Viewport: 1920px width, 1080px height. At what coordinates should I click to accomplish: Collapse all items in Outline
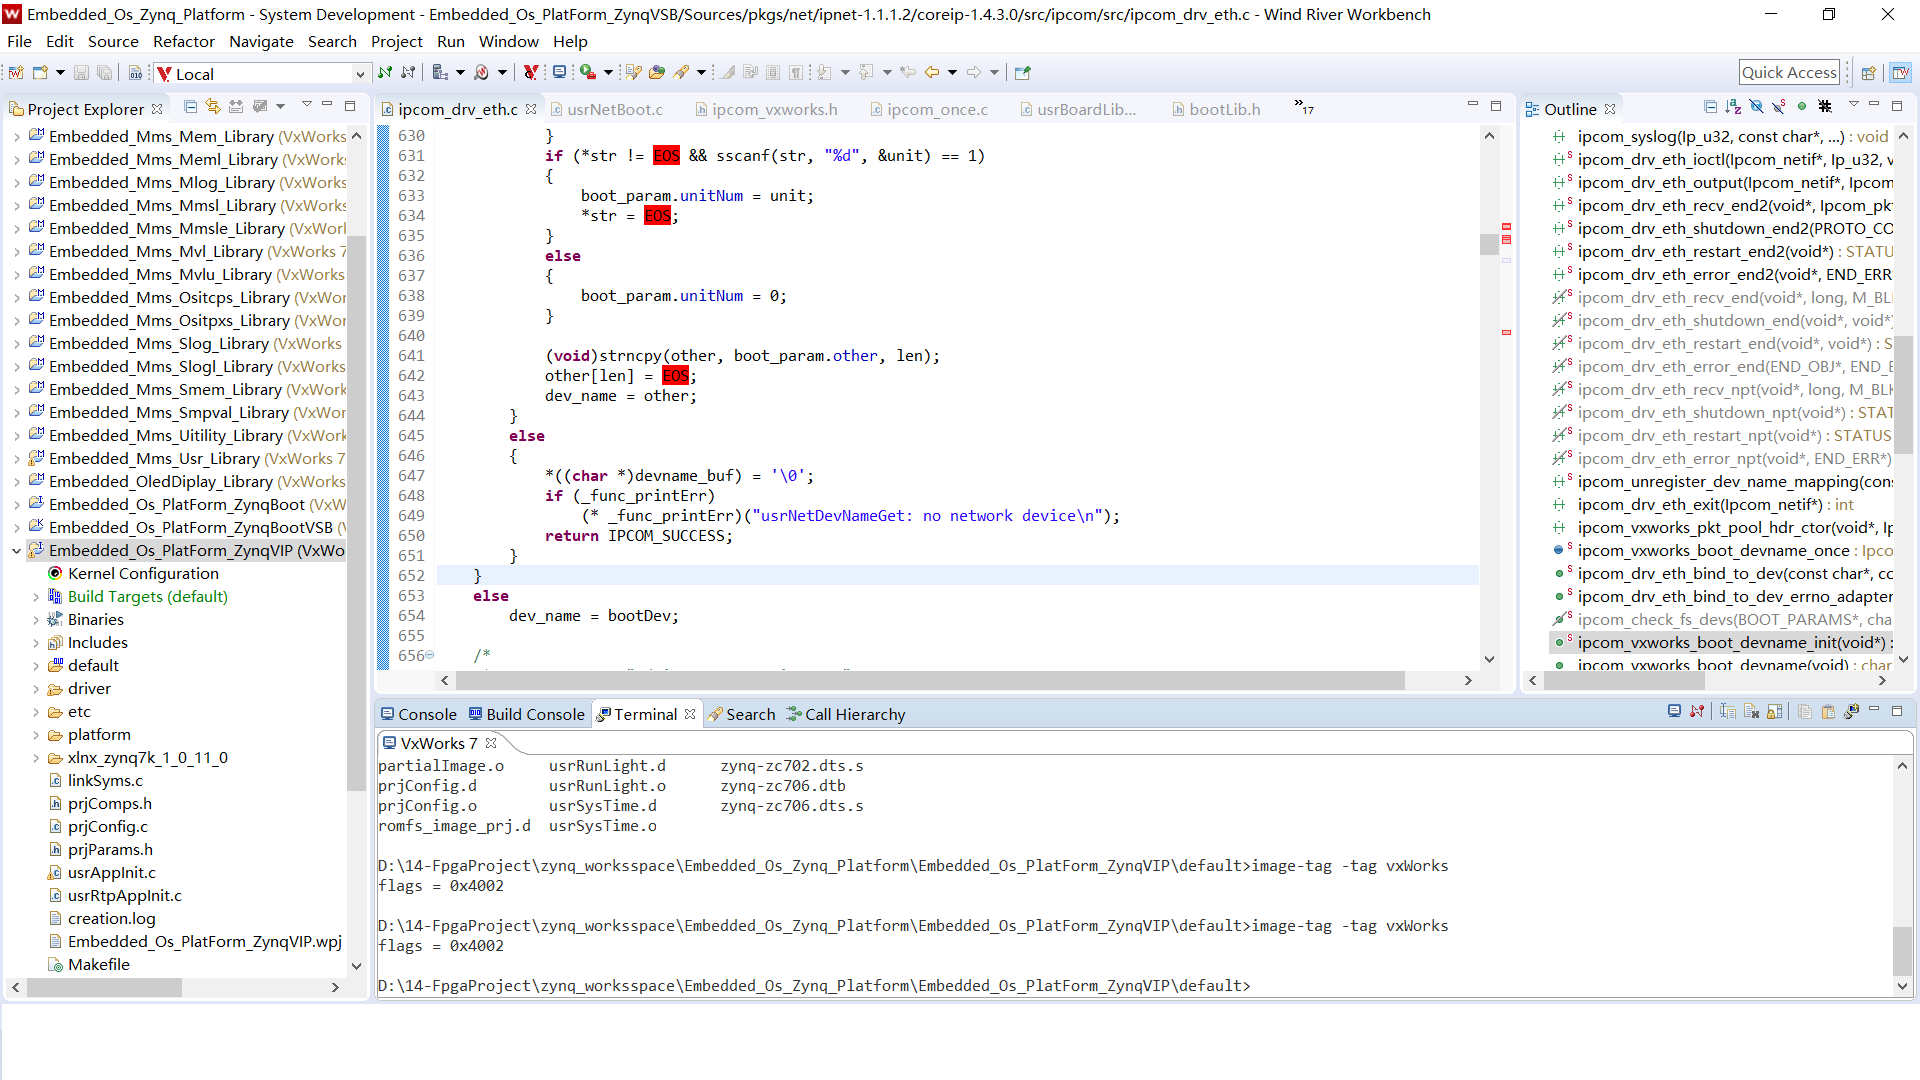[x=1710, y=107]
